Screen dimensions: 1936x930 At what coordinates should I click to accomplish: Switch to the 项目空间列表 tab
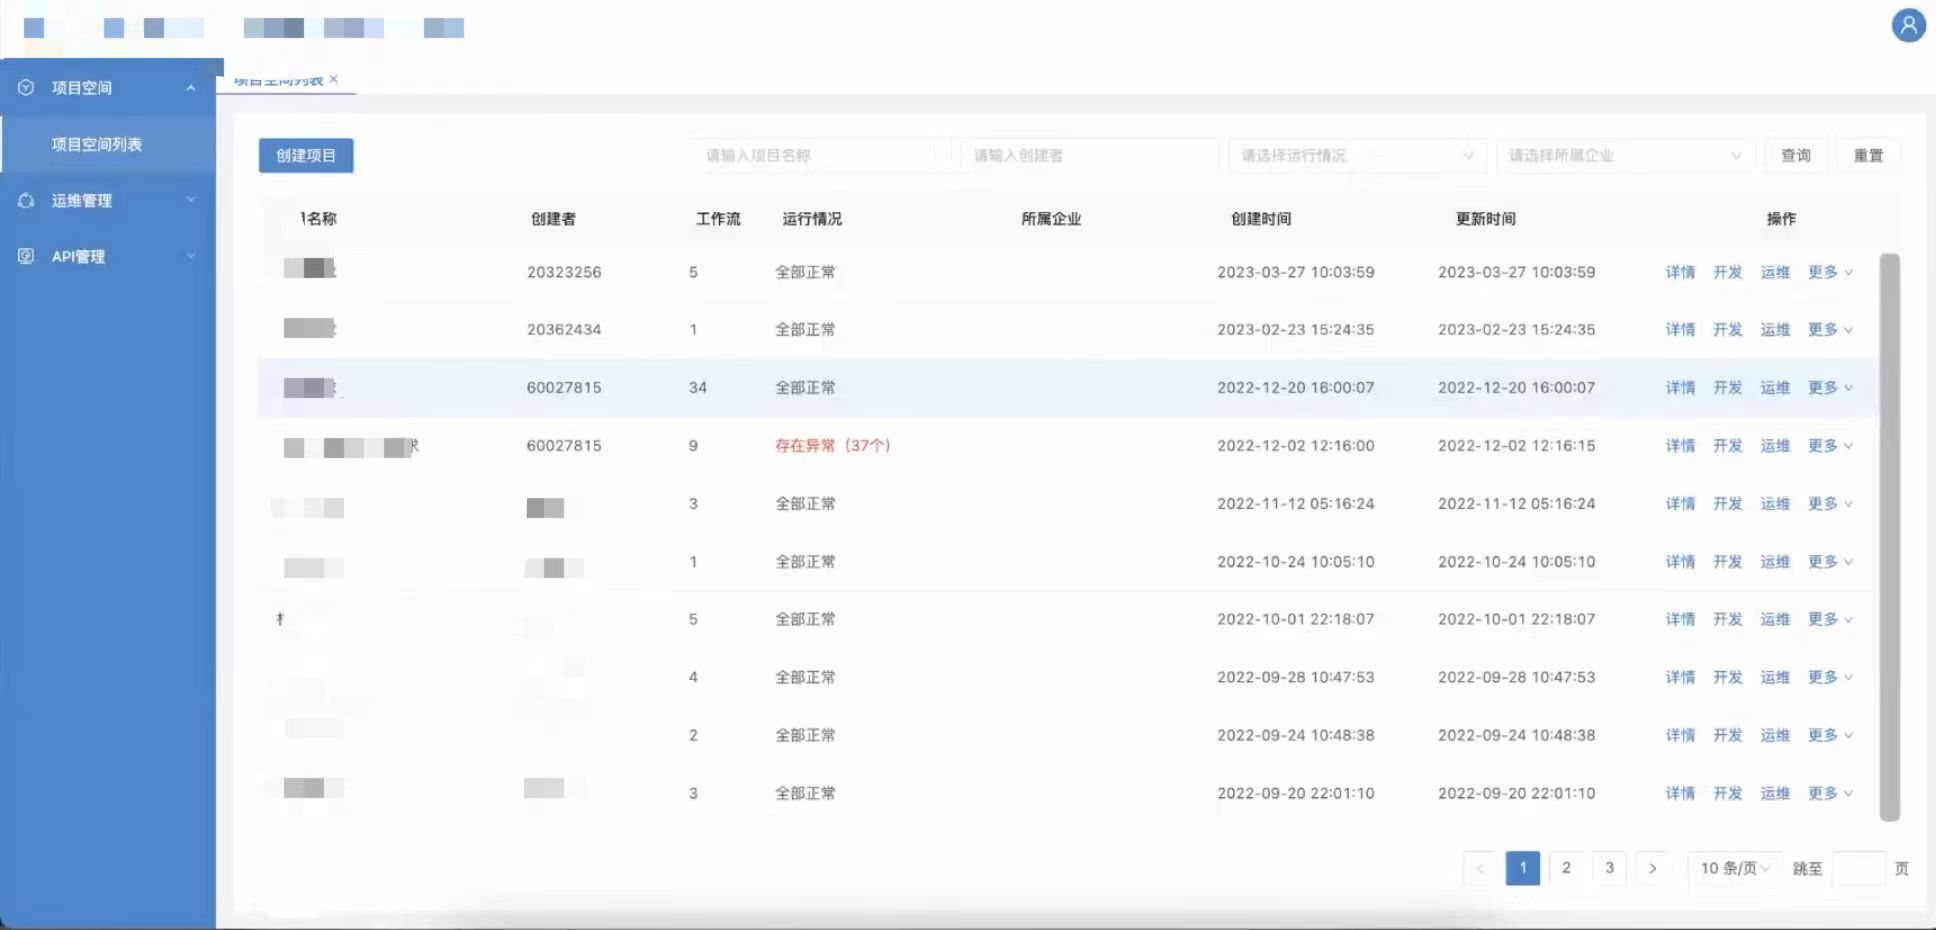click(279, 80)
